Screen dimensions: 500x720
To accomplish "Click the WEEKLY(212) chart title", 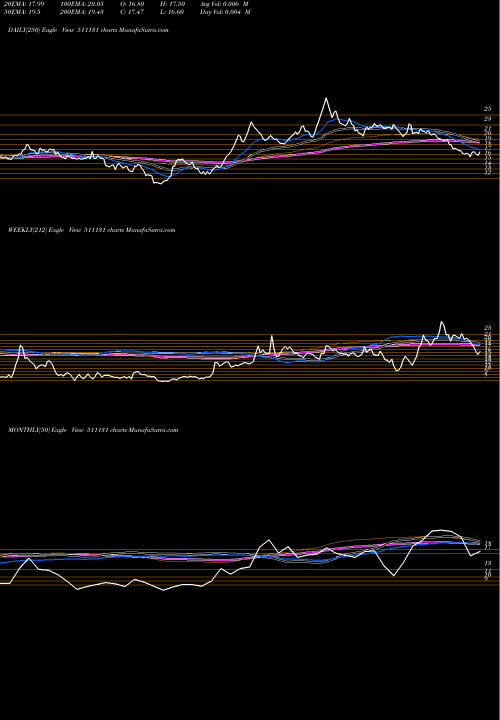I will [92, 230].
